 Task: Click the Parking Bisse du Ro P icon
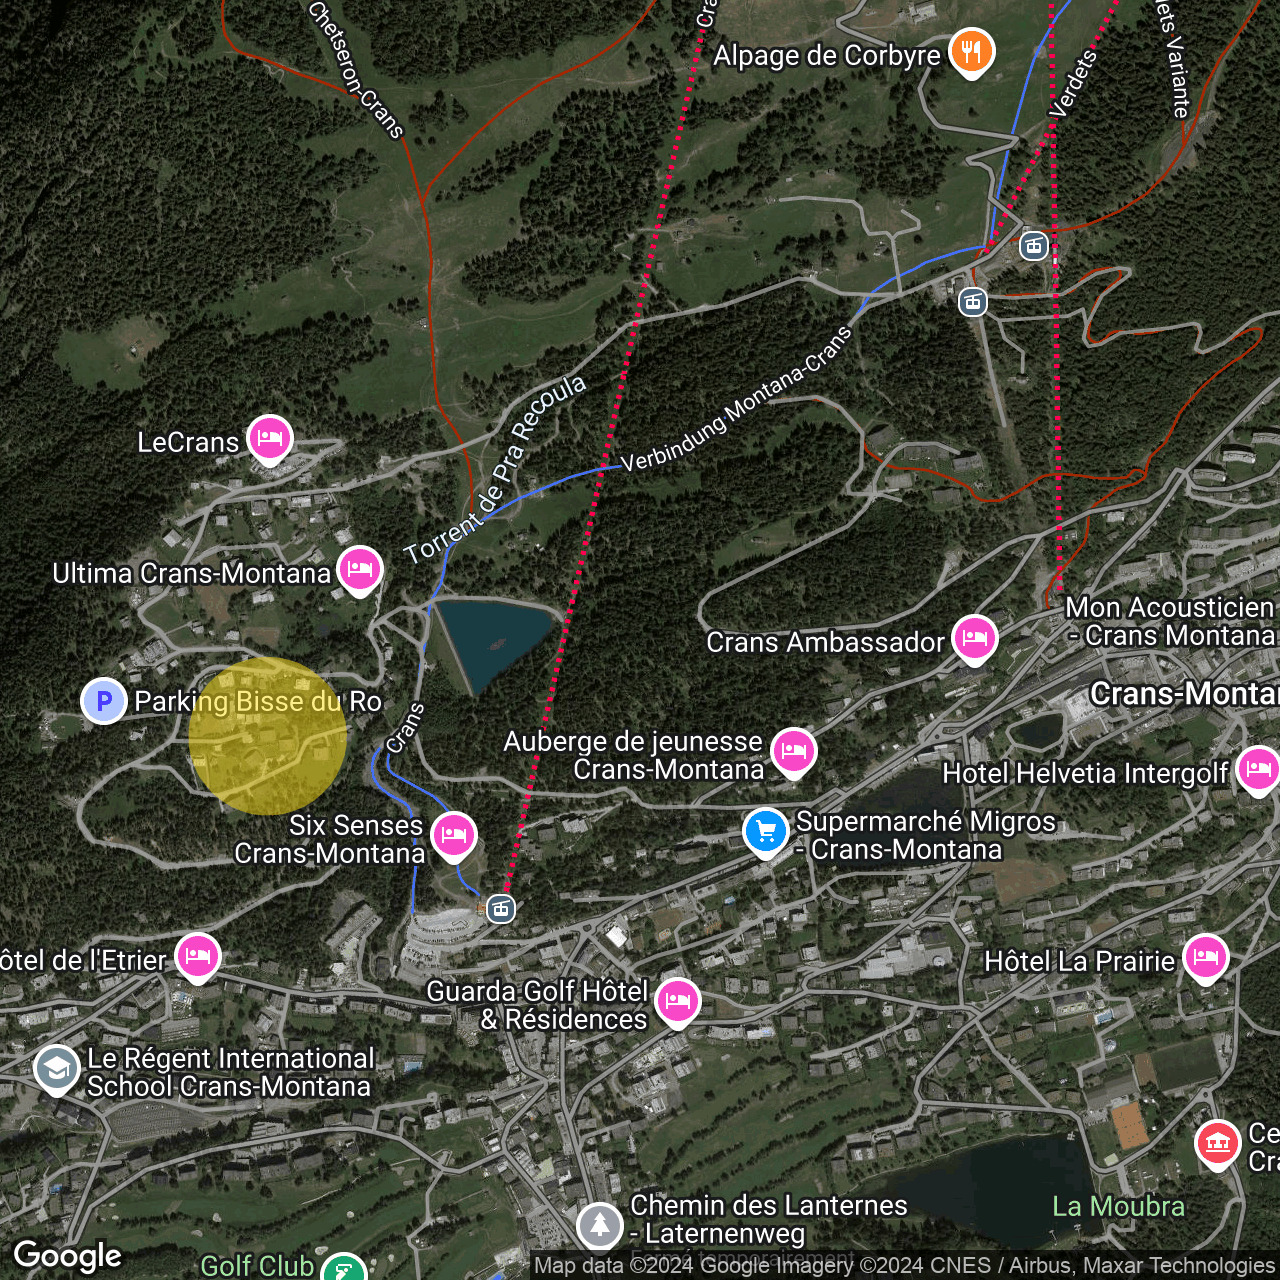[104, 701]
